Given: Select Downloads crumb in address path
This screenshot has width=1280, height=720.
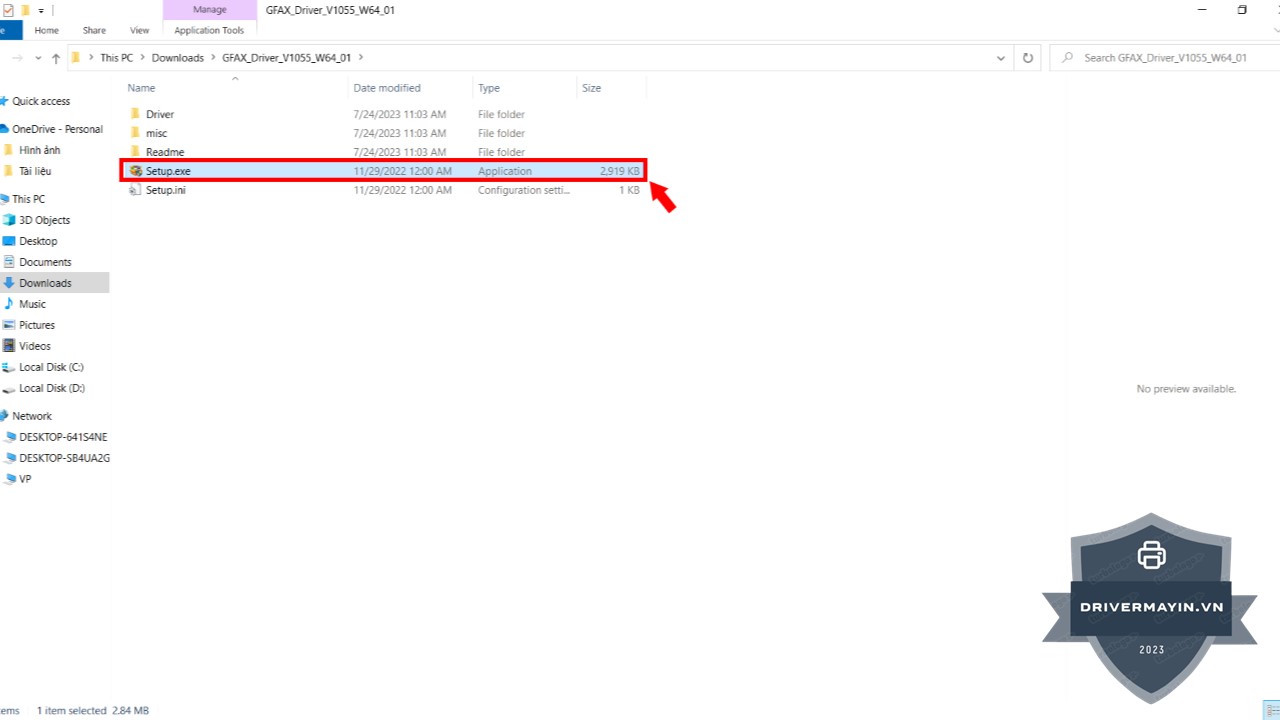Looking at the screenshot, I should click(177, 58).
